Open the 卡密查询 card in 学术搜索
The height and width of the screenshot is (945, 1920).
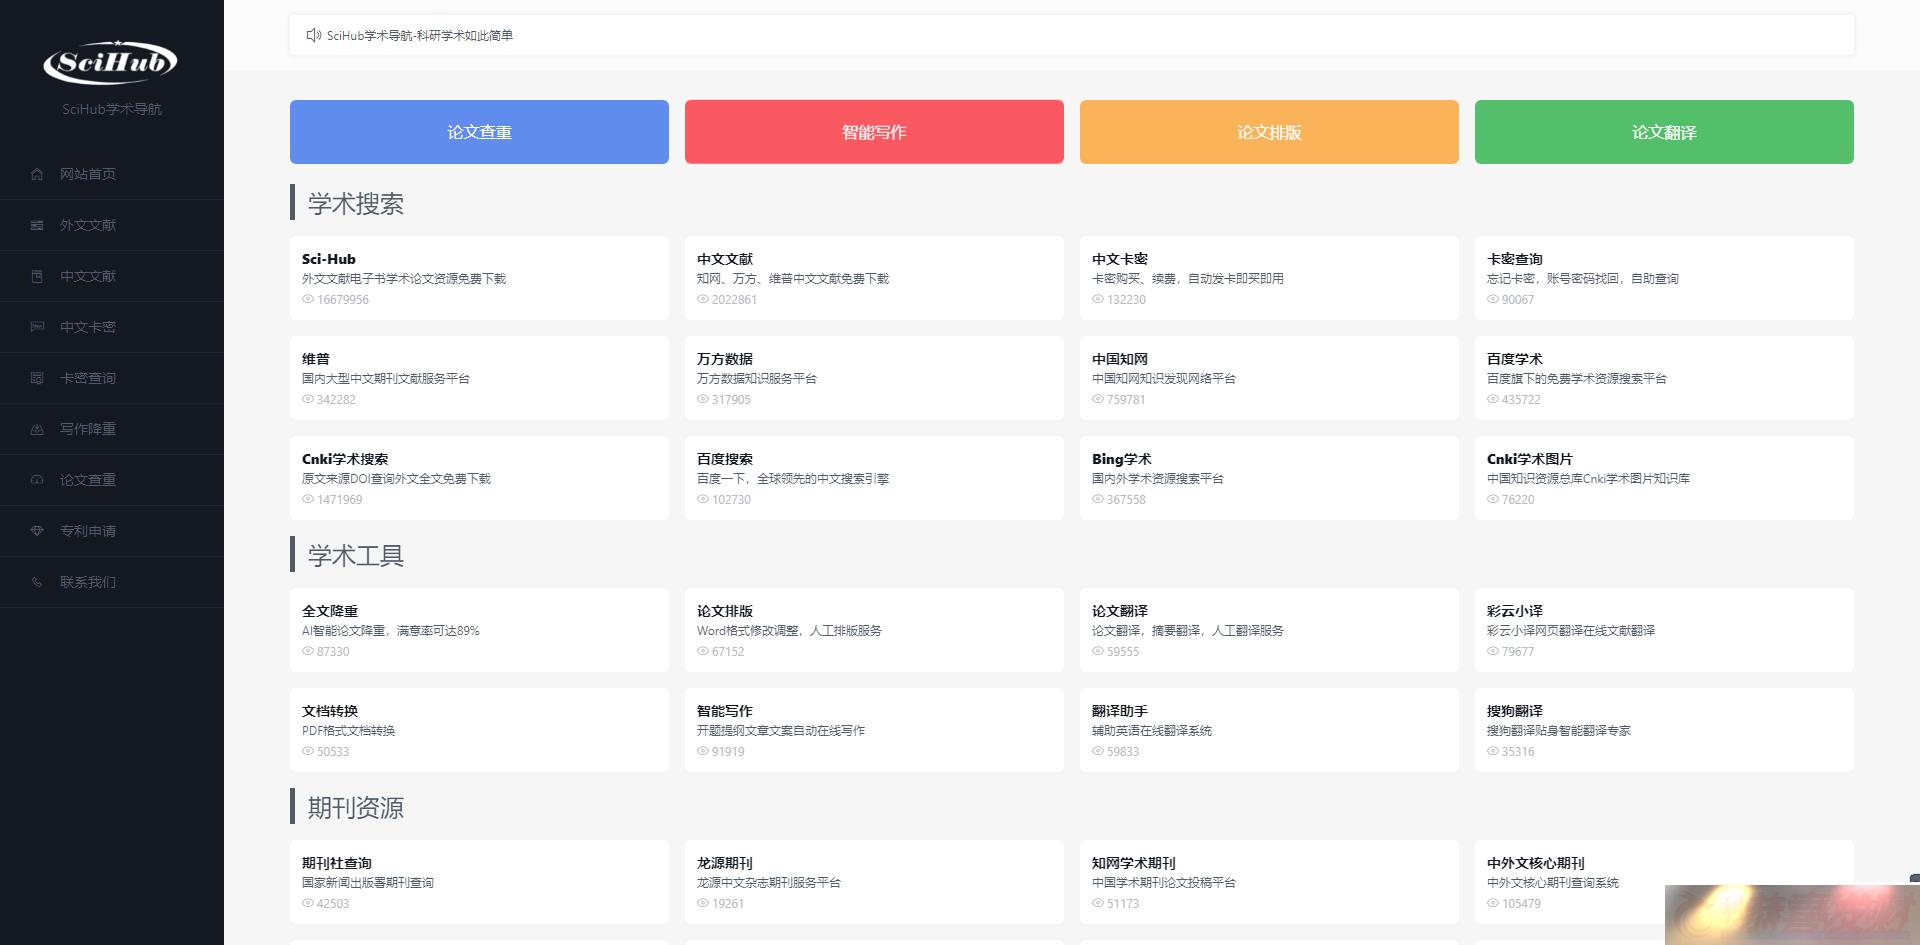tap(1664, 278)
